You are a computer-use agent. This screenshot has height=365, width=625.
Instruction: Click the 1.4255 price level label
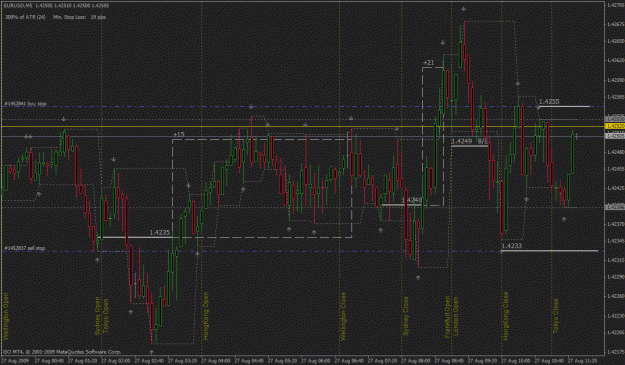[x=549, y=102]
